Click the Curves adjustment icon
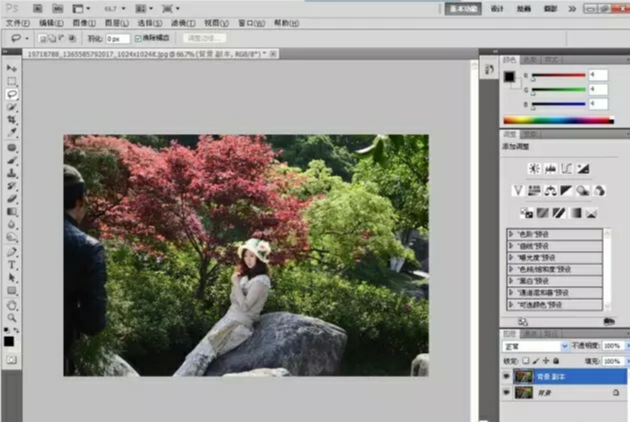The height and width of the screenshot is (422, 630). 566,169
